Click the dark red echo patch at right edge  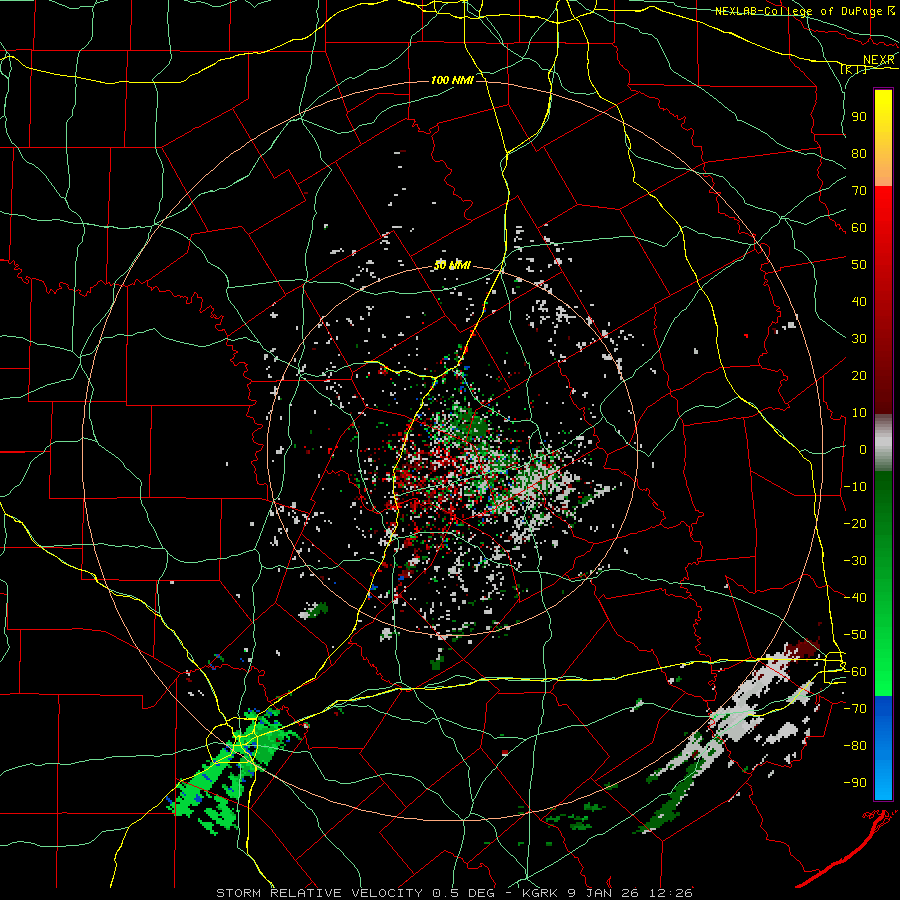coord(804,649)
